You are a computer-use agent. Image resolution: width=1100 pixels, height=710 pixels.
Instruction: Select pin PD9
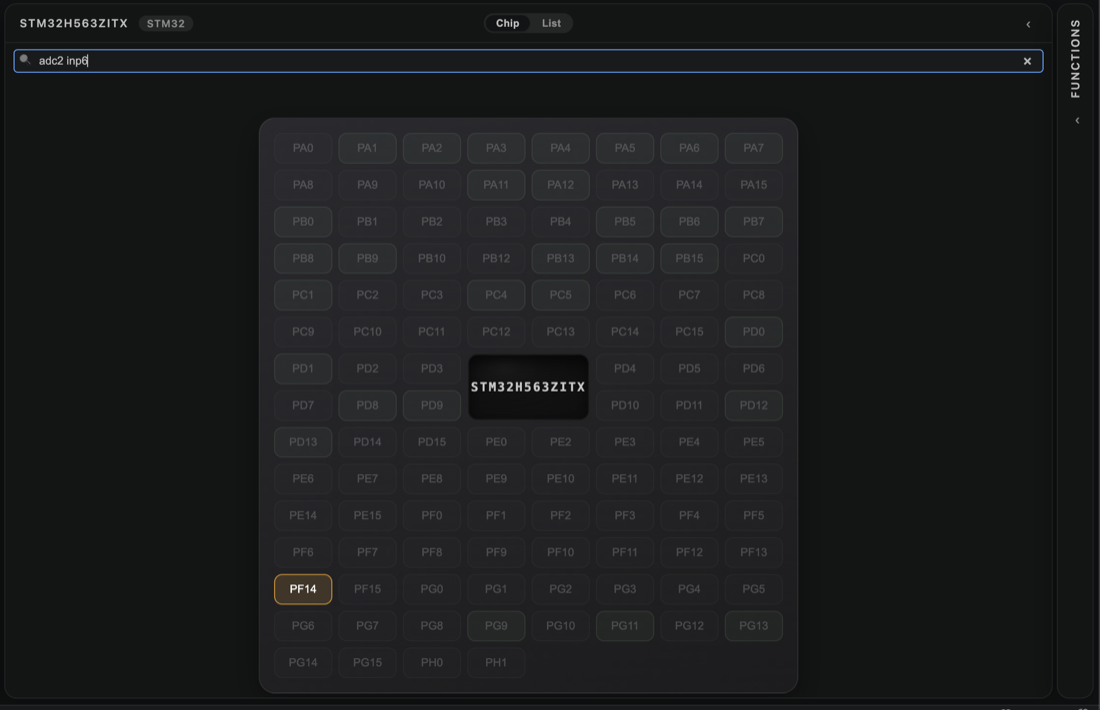[431, 406]
